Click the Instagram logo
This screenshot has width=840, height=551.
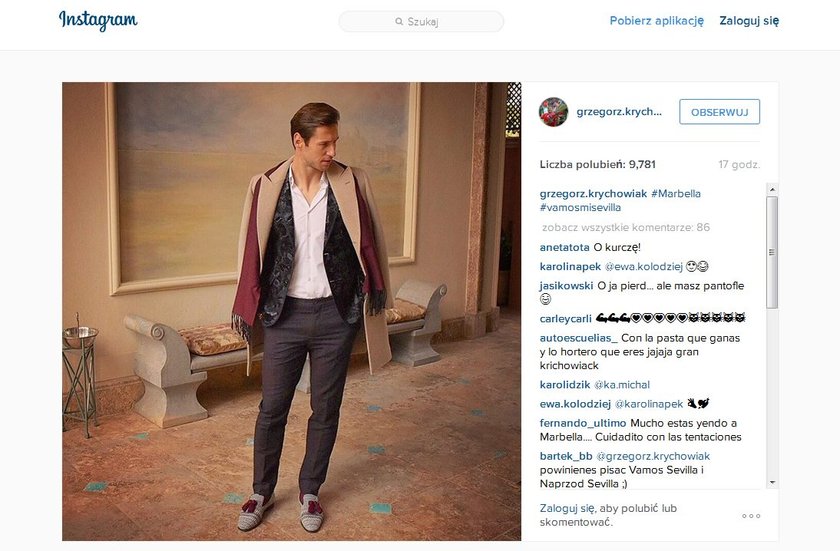pyautogui.click(x=98, y=20)
